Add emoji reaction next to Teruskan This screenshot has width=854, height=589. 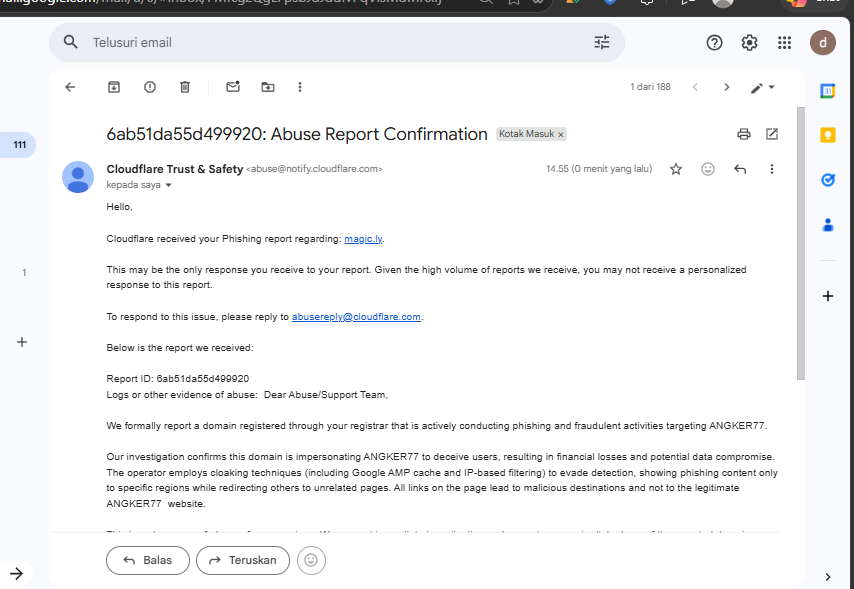click(x=311, y=560)
